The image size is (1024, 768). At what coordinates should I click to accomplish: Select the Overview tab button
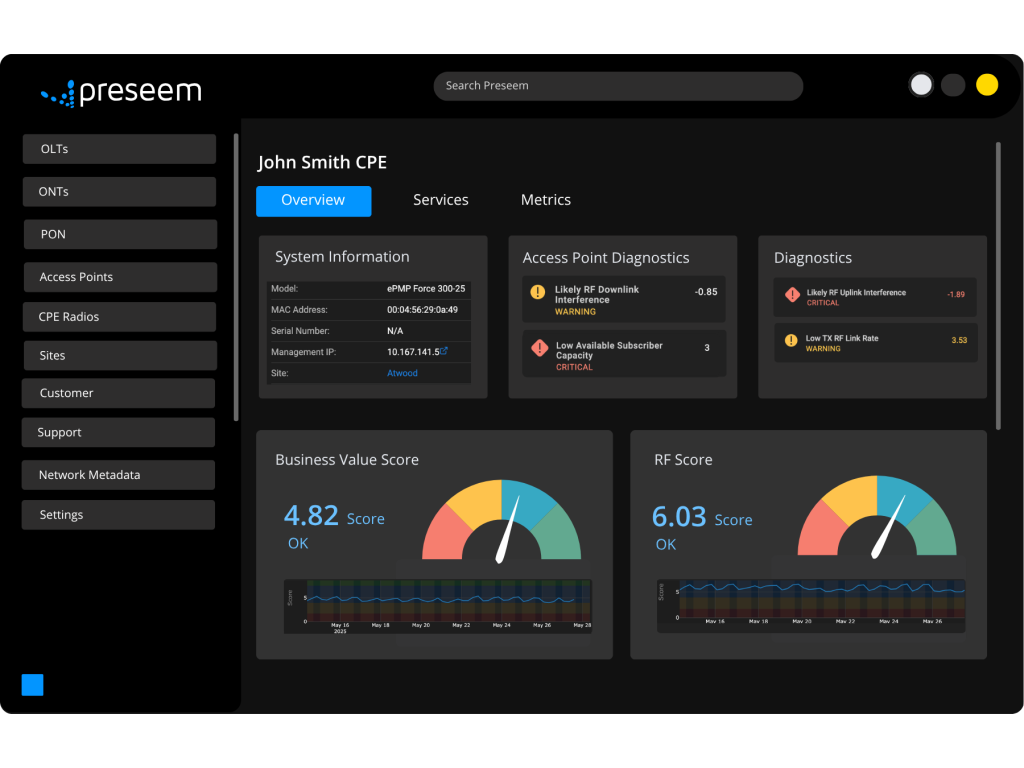[x=313, y=201]
